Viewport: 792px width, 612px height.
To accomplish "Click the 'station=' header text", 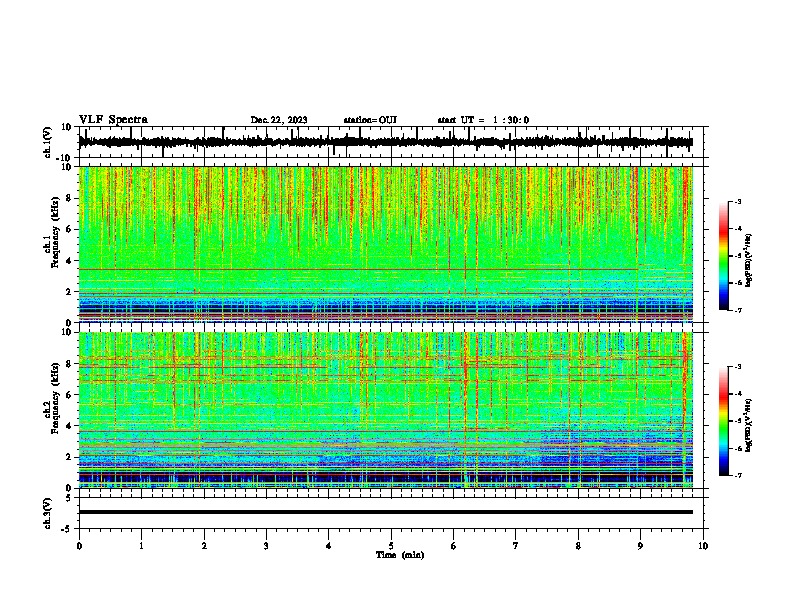I will [x=370, y=120].
